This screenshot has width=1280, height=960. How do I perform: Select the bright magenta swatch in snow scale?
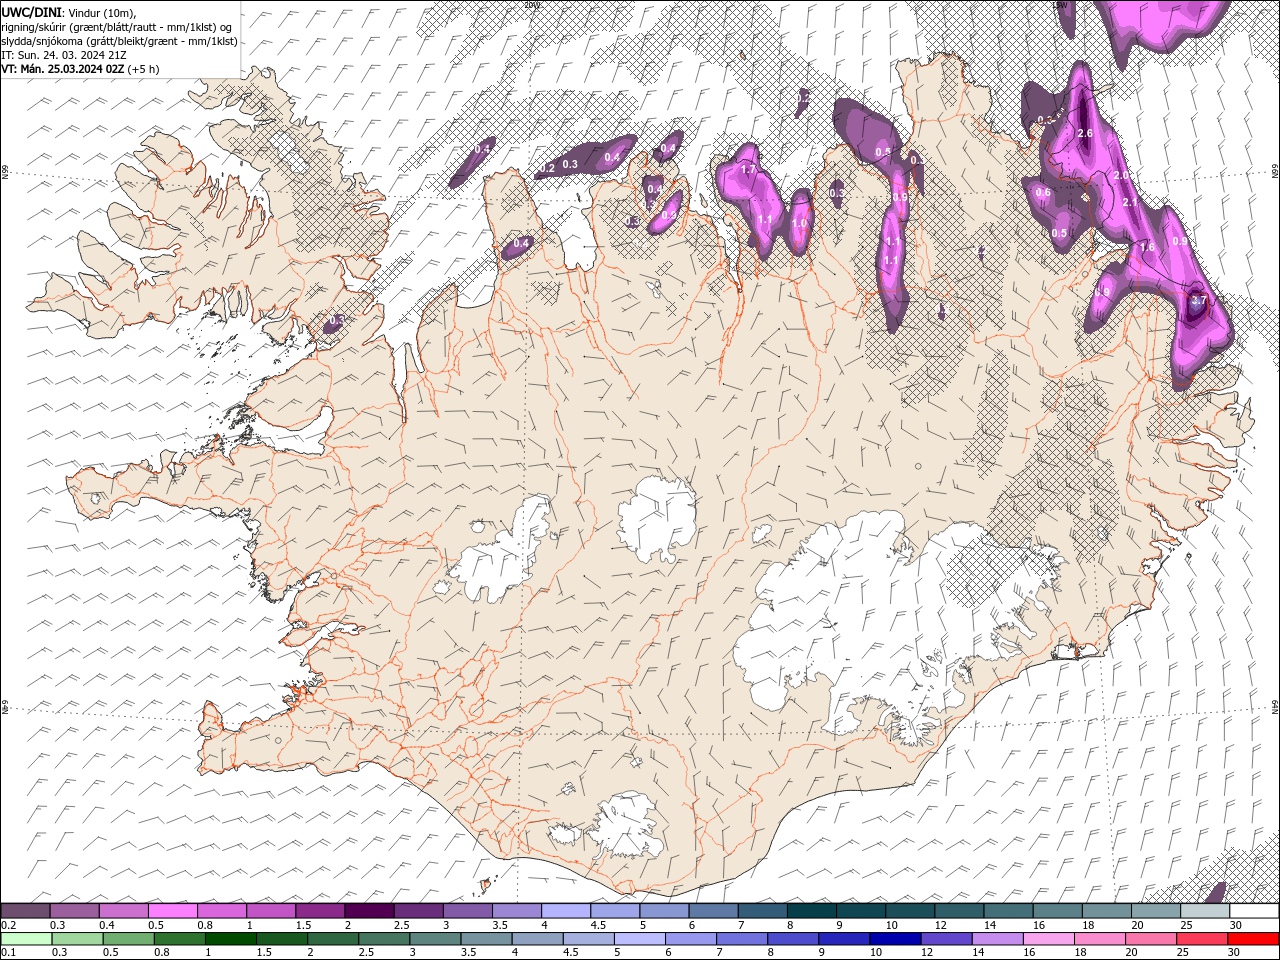[172, 910]
